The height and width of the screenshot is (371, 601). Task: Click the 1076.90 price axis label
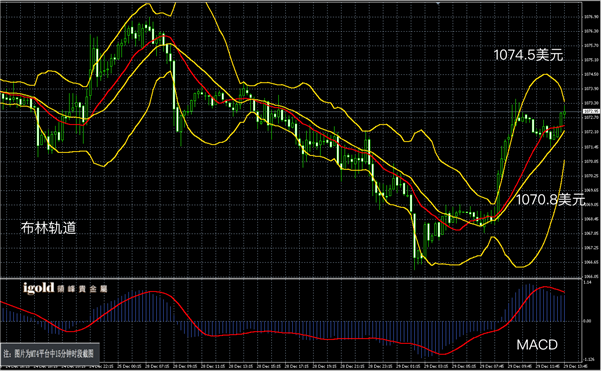[x=591, y=17]
